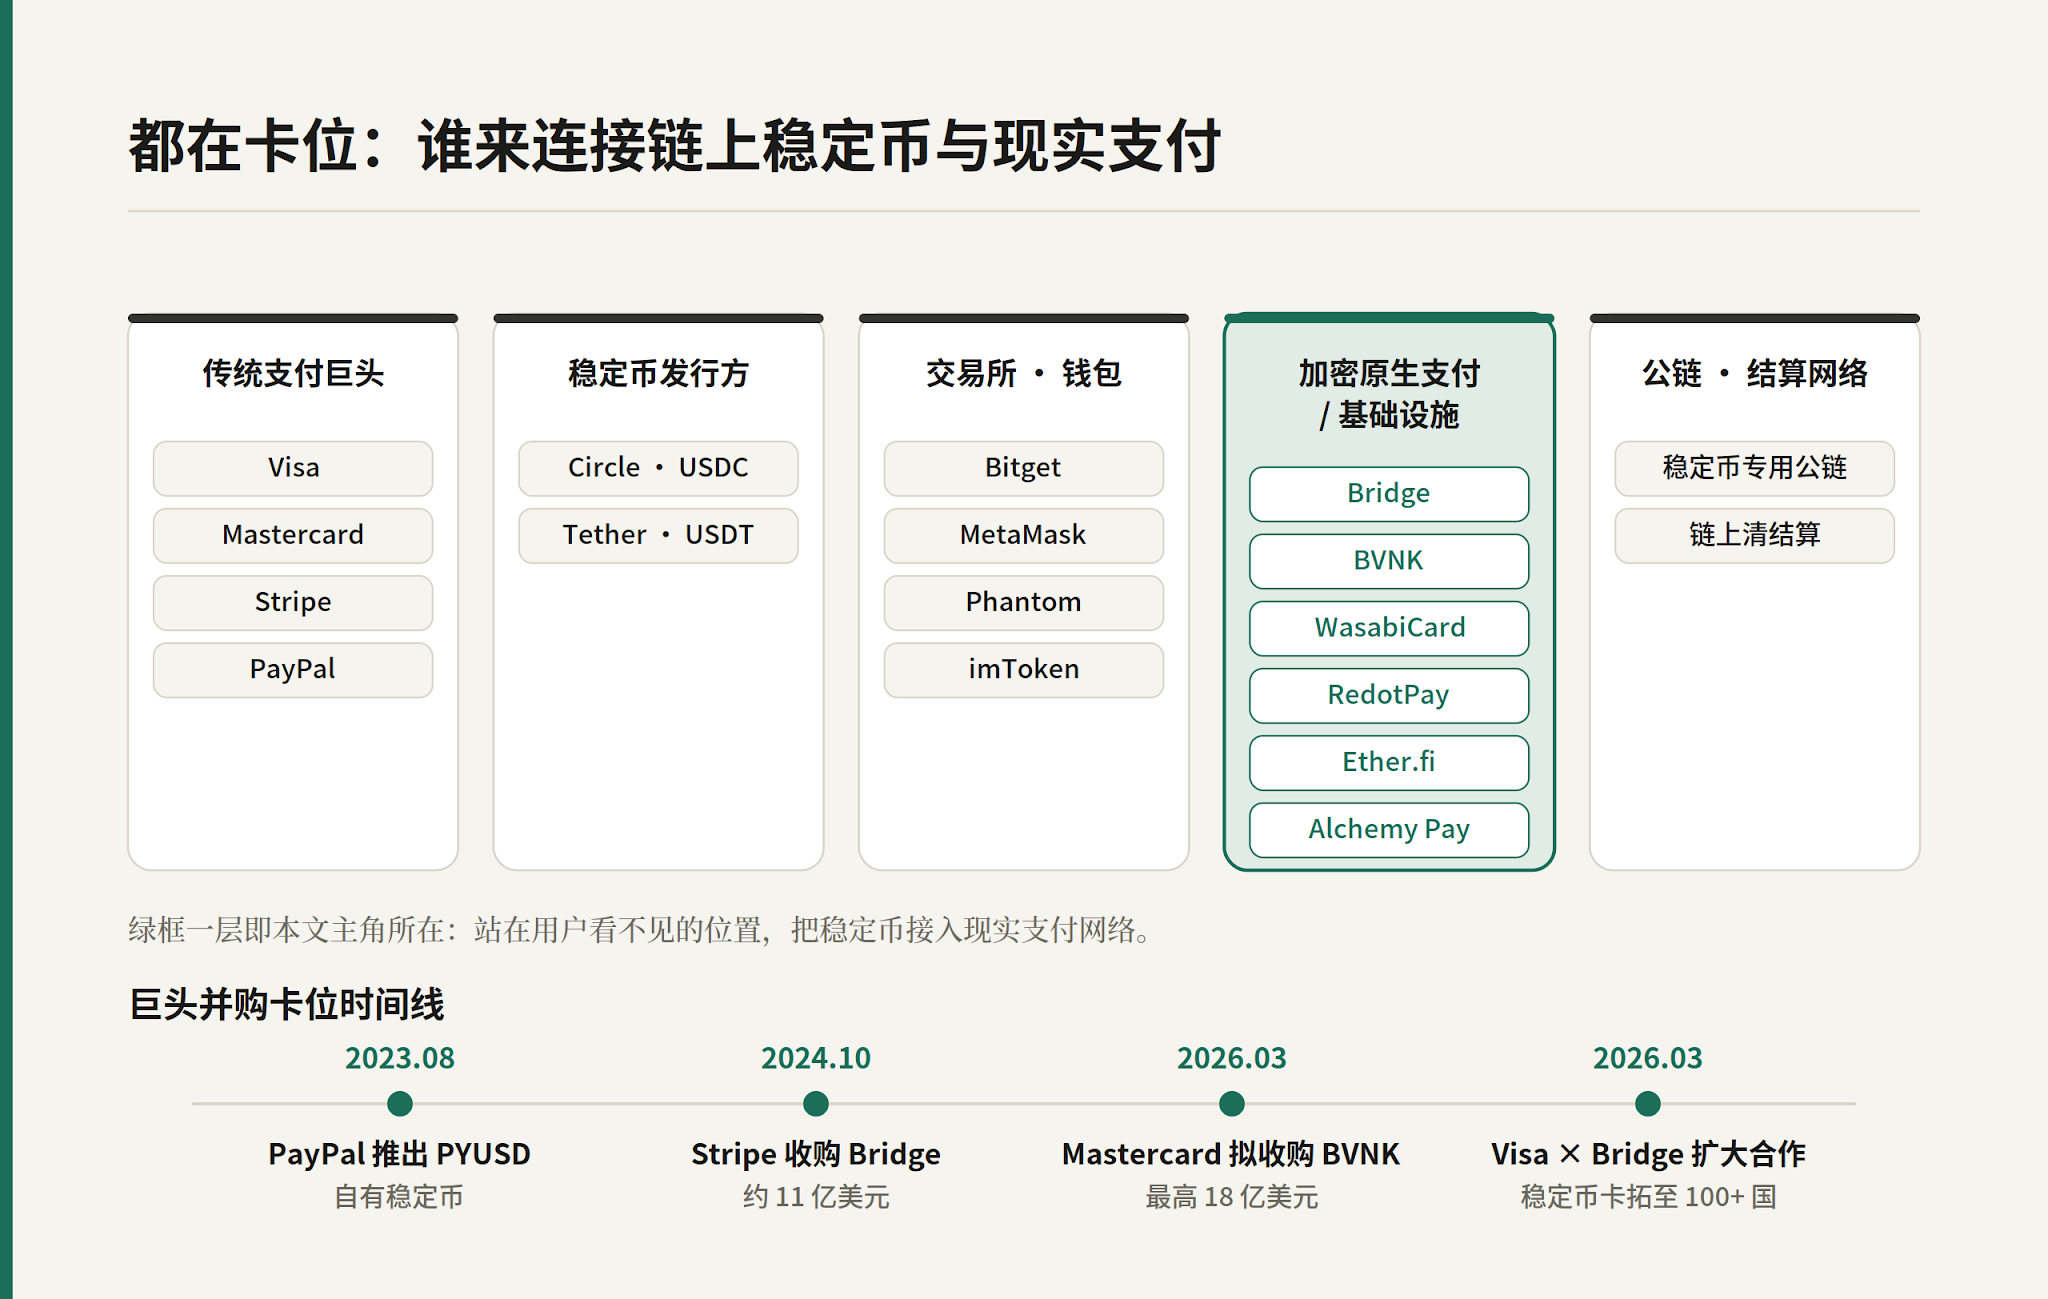Click the WasabiCard chip

[1389, 628]
